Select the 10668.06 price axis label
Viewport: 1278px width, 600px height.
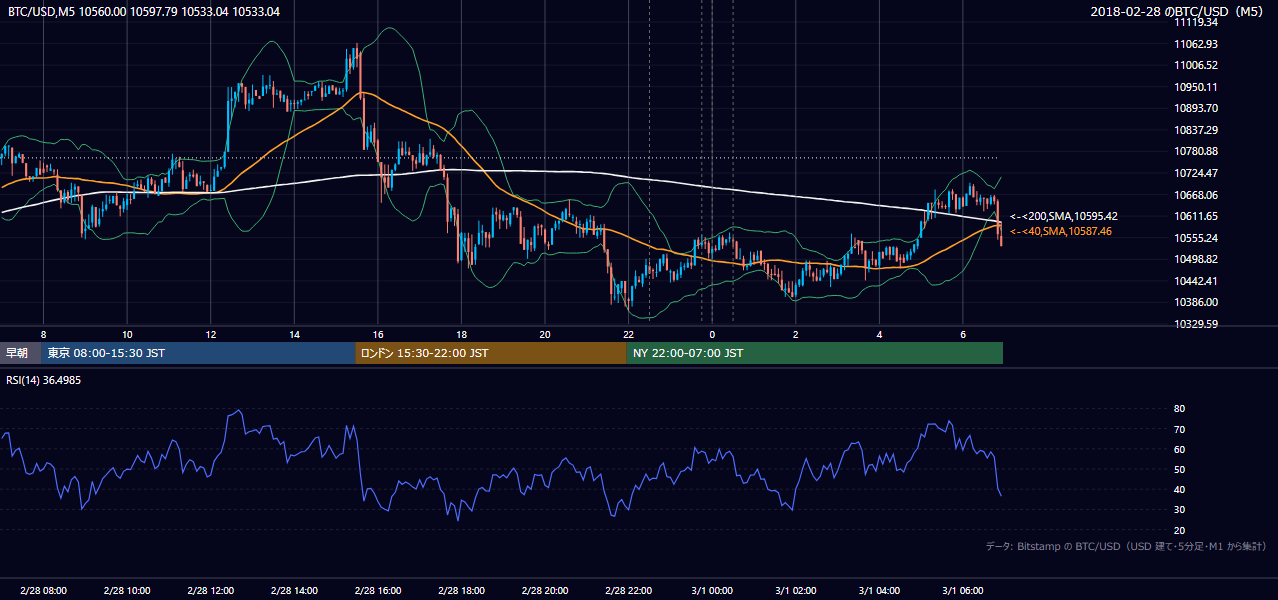point(1196,195)
